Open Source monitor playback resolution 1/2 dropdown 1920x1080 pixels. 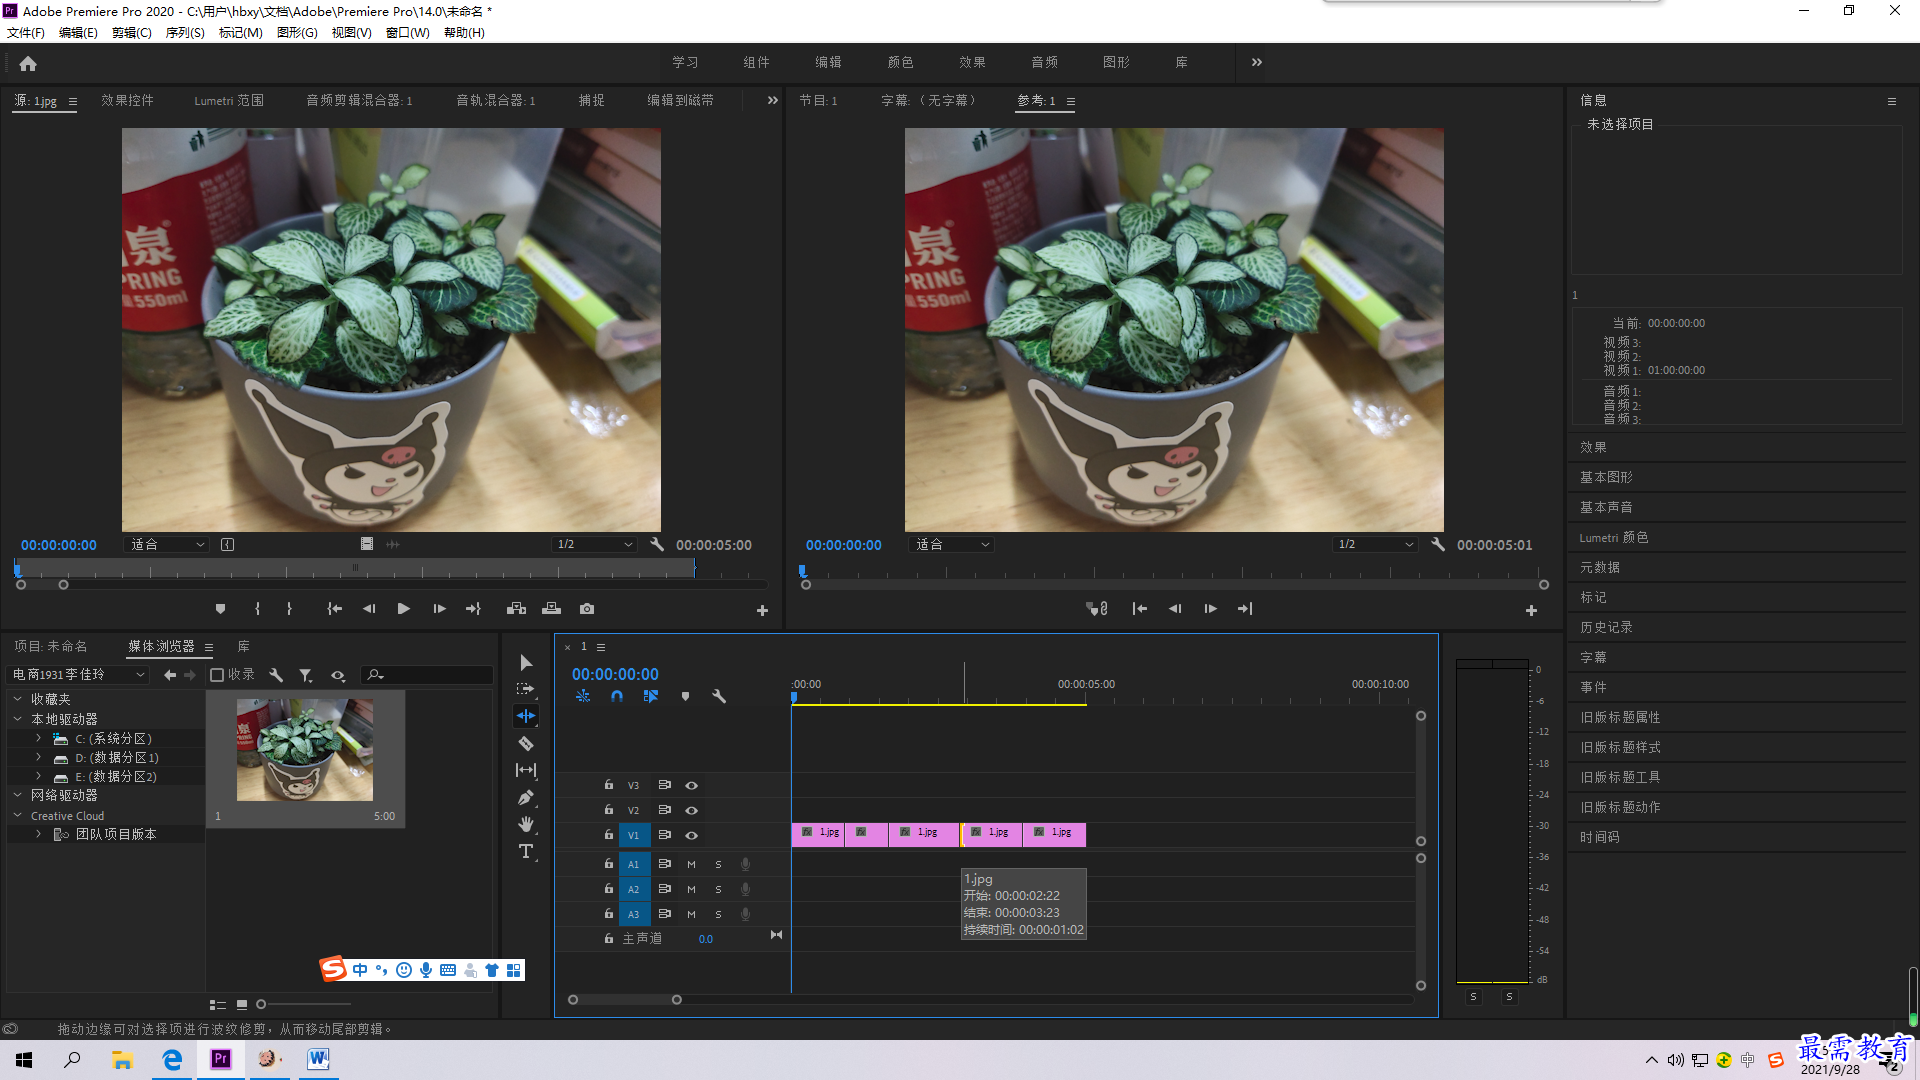click(x=595, y=545)
